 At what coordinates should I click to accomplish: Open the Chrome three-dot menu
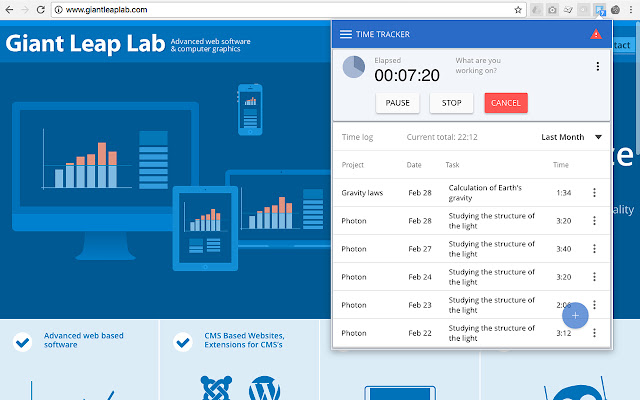(x=631, y=10)
